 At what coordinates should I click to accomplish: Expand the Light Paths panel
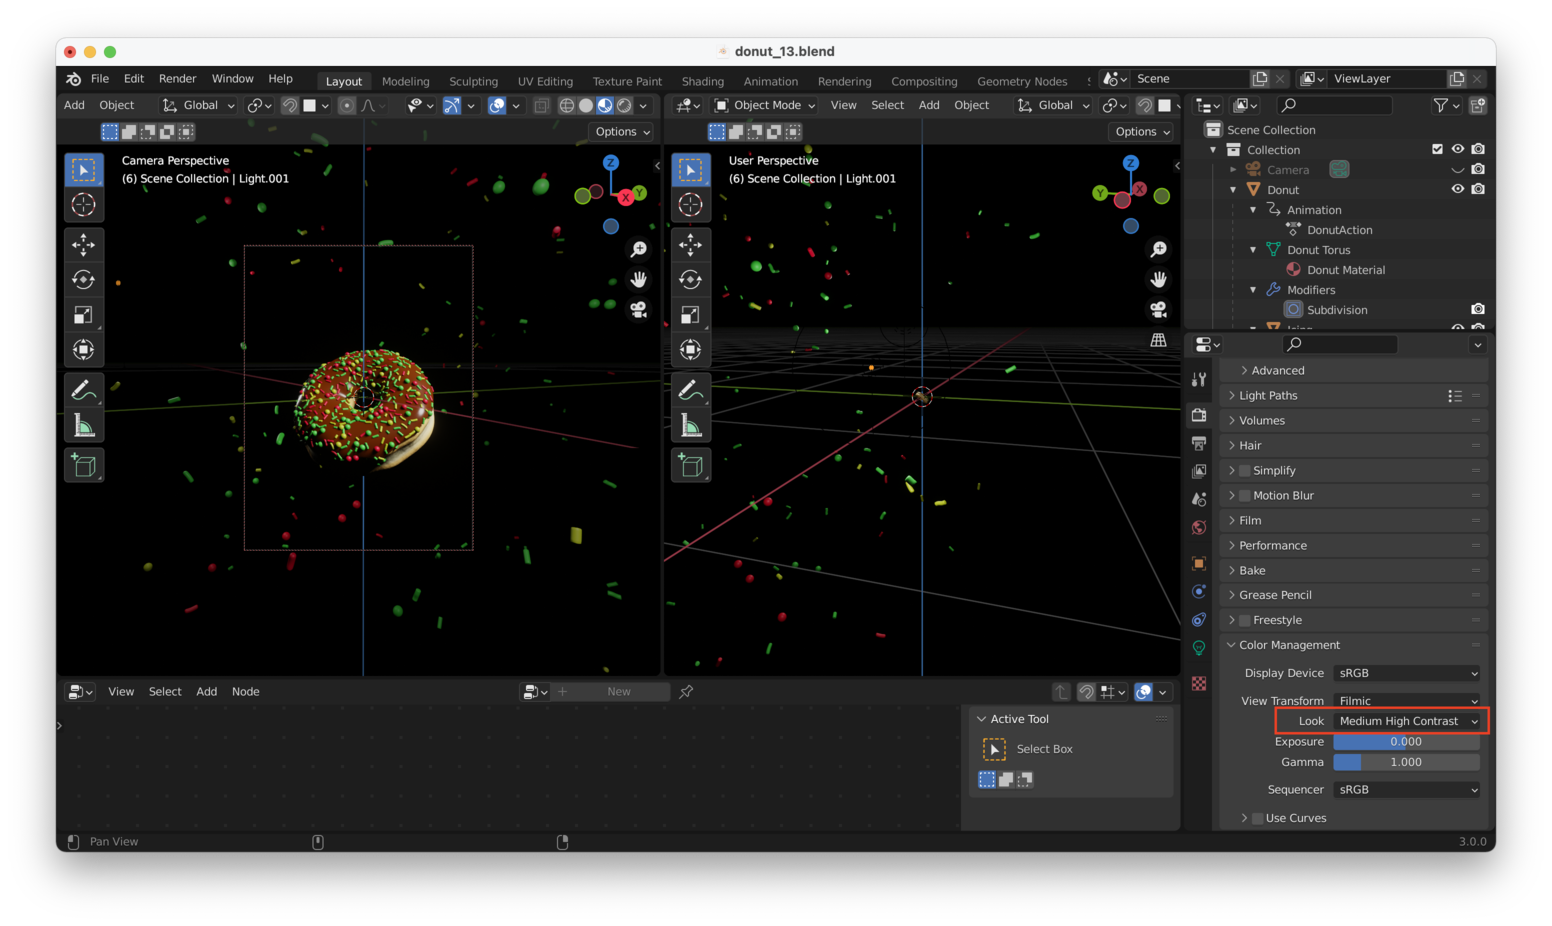click(1268, 396)
